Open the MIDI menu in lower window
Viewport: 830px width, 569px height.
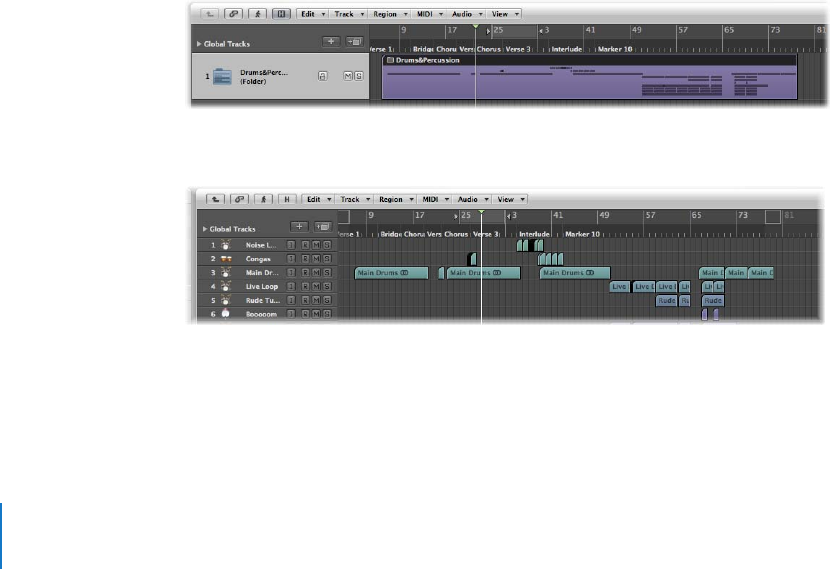point(435,199)
